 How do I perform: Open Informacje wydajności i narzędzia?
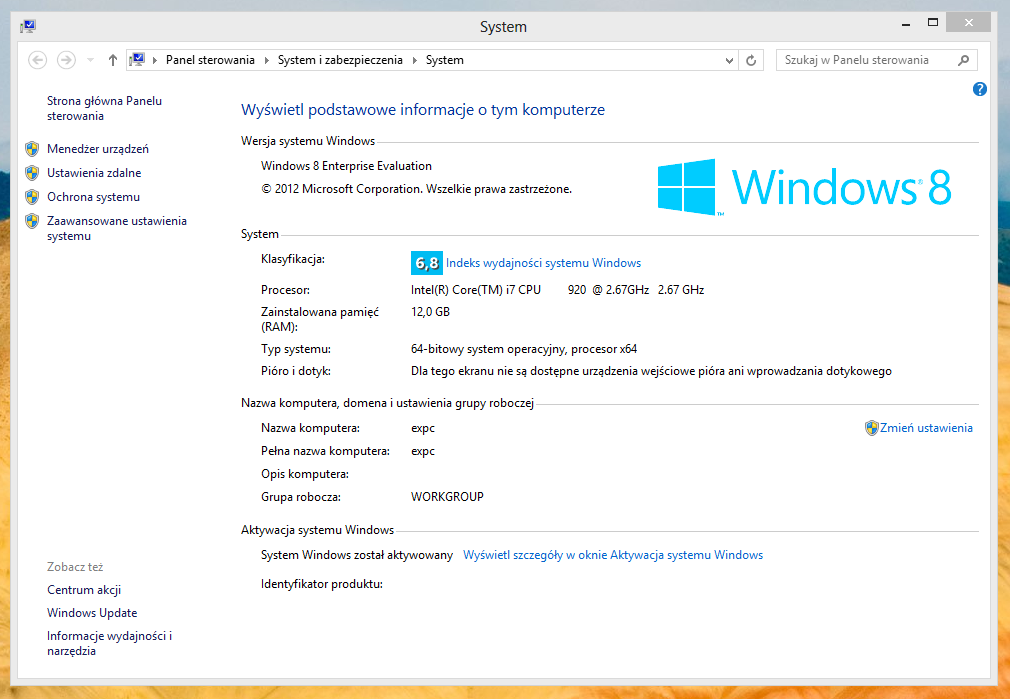[x=110, y=643]
